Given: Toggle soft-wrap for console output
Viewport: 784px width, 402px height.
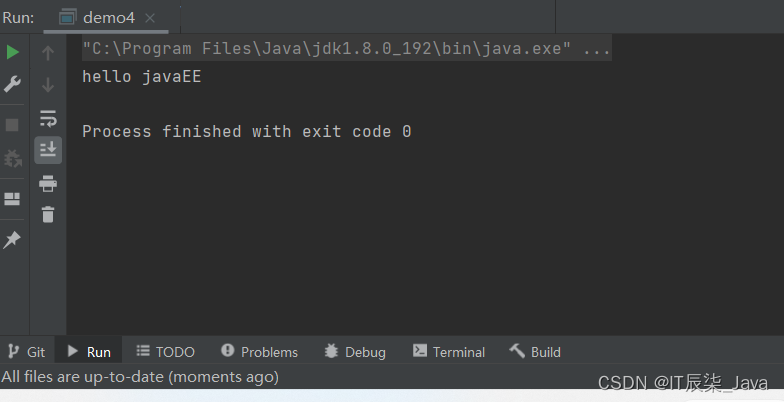Looking at the screenshot, I should pos(48,118).
